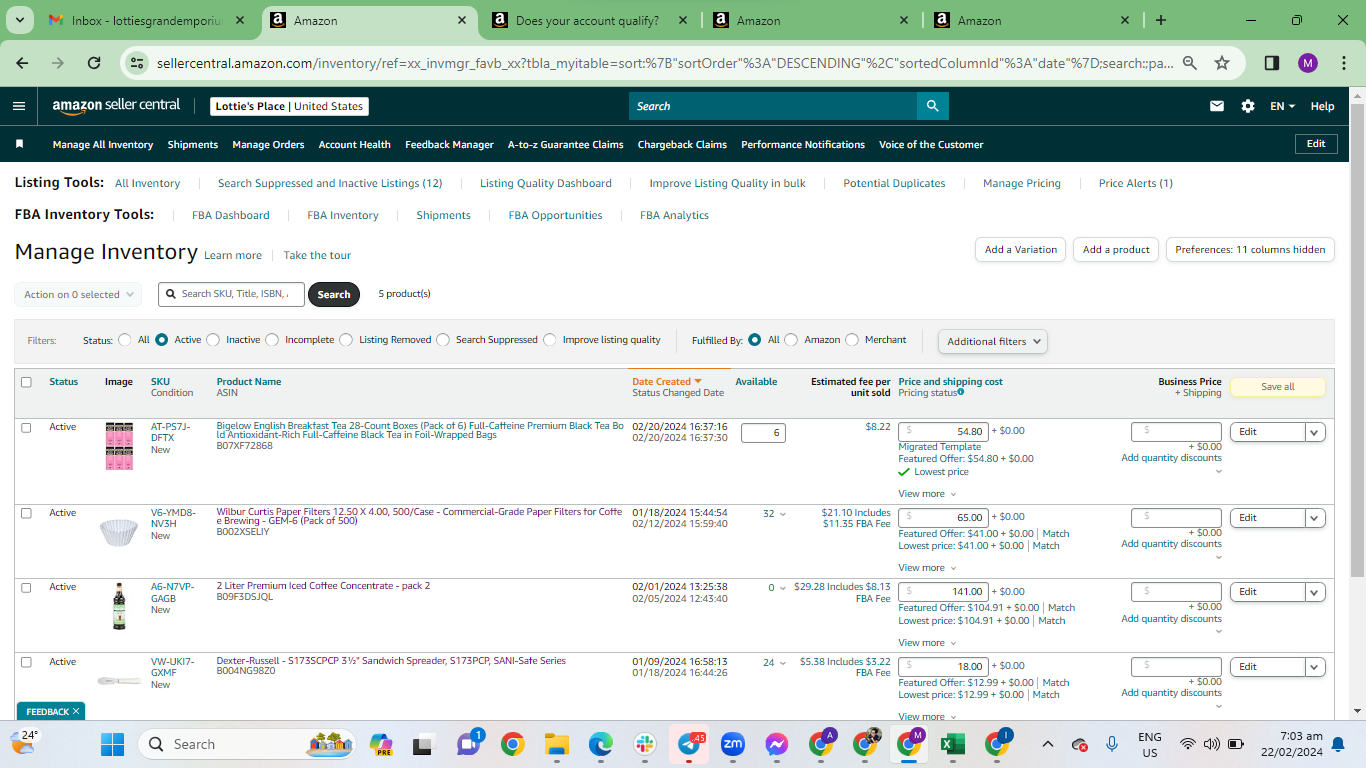Go back using browser back arrow
The width and height of the screenshot is (1366, 768).
tap(23, 63)
